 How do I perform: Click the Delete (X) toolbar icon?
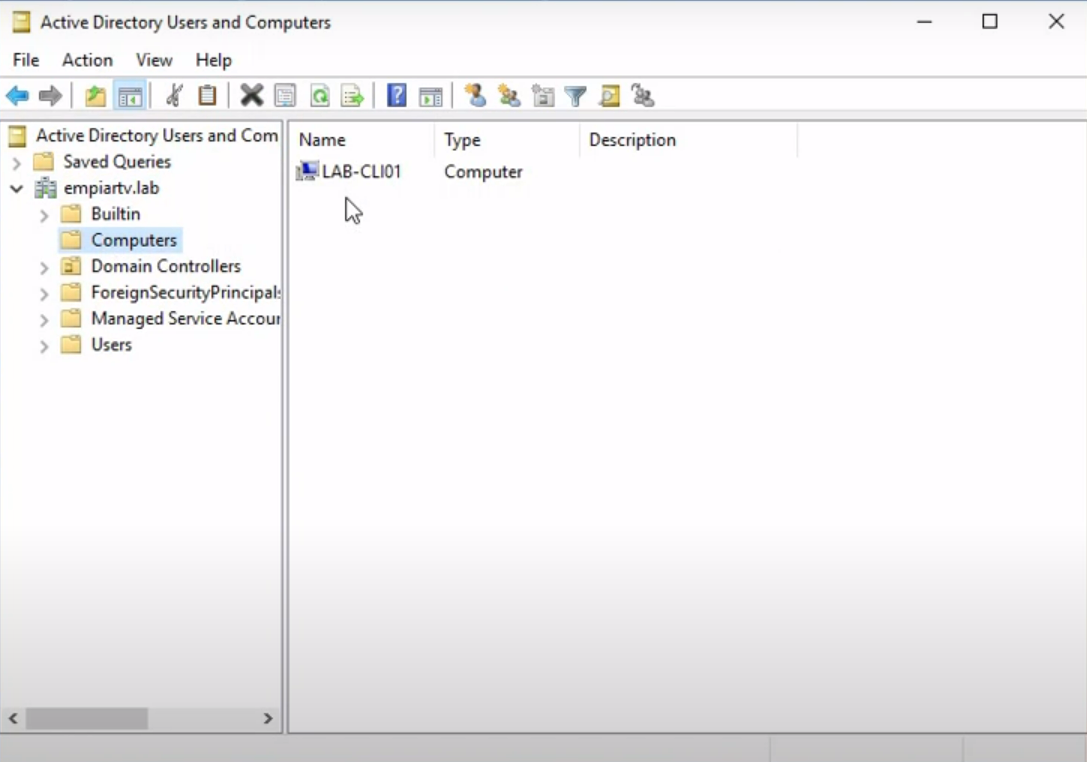251,95
